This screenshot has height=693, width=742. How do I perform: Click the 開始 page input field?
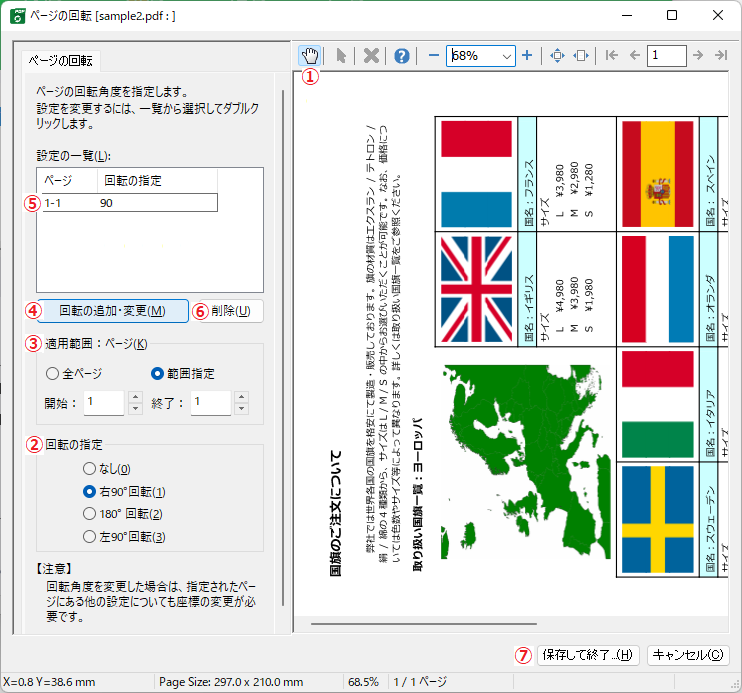point(104,403)
